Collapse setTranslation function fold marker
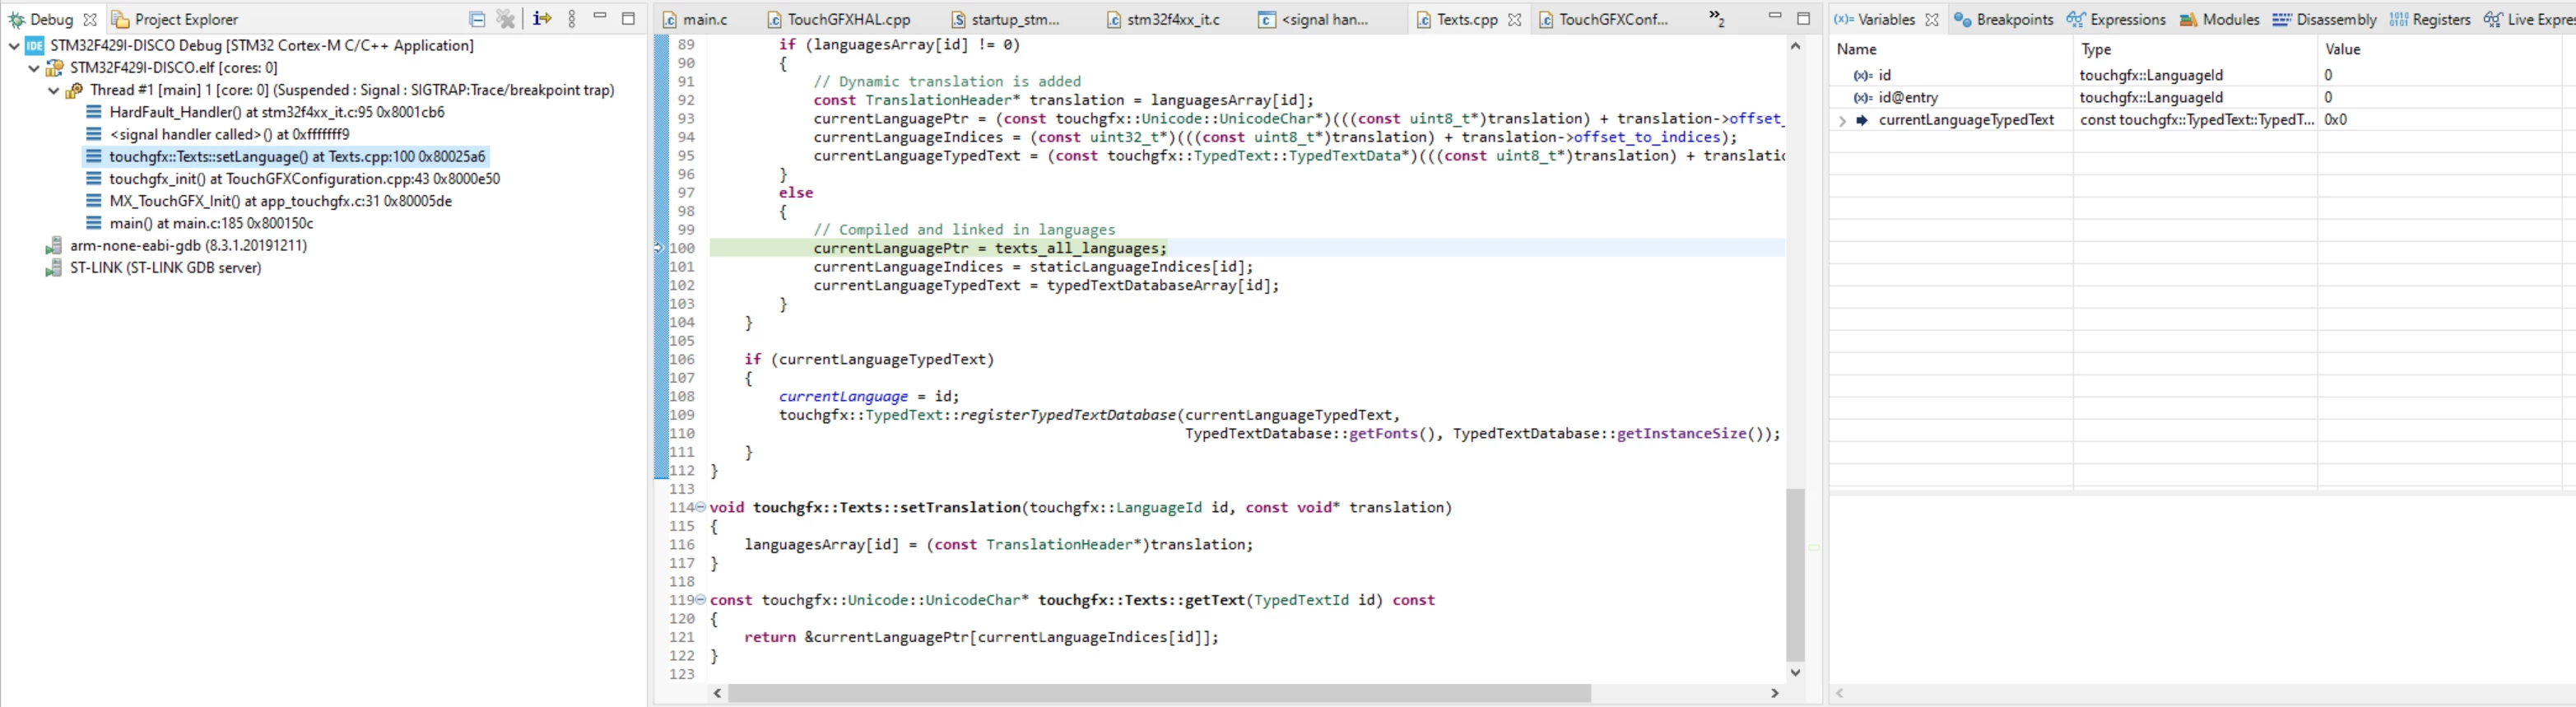 tap(701, 507)
